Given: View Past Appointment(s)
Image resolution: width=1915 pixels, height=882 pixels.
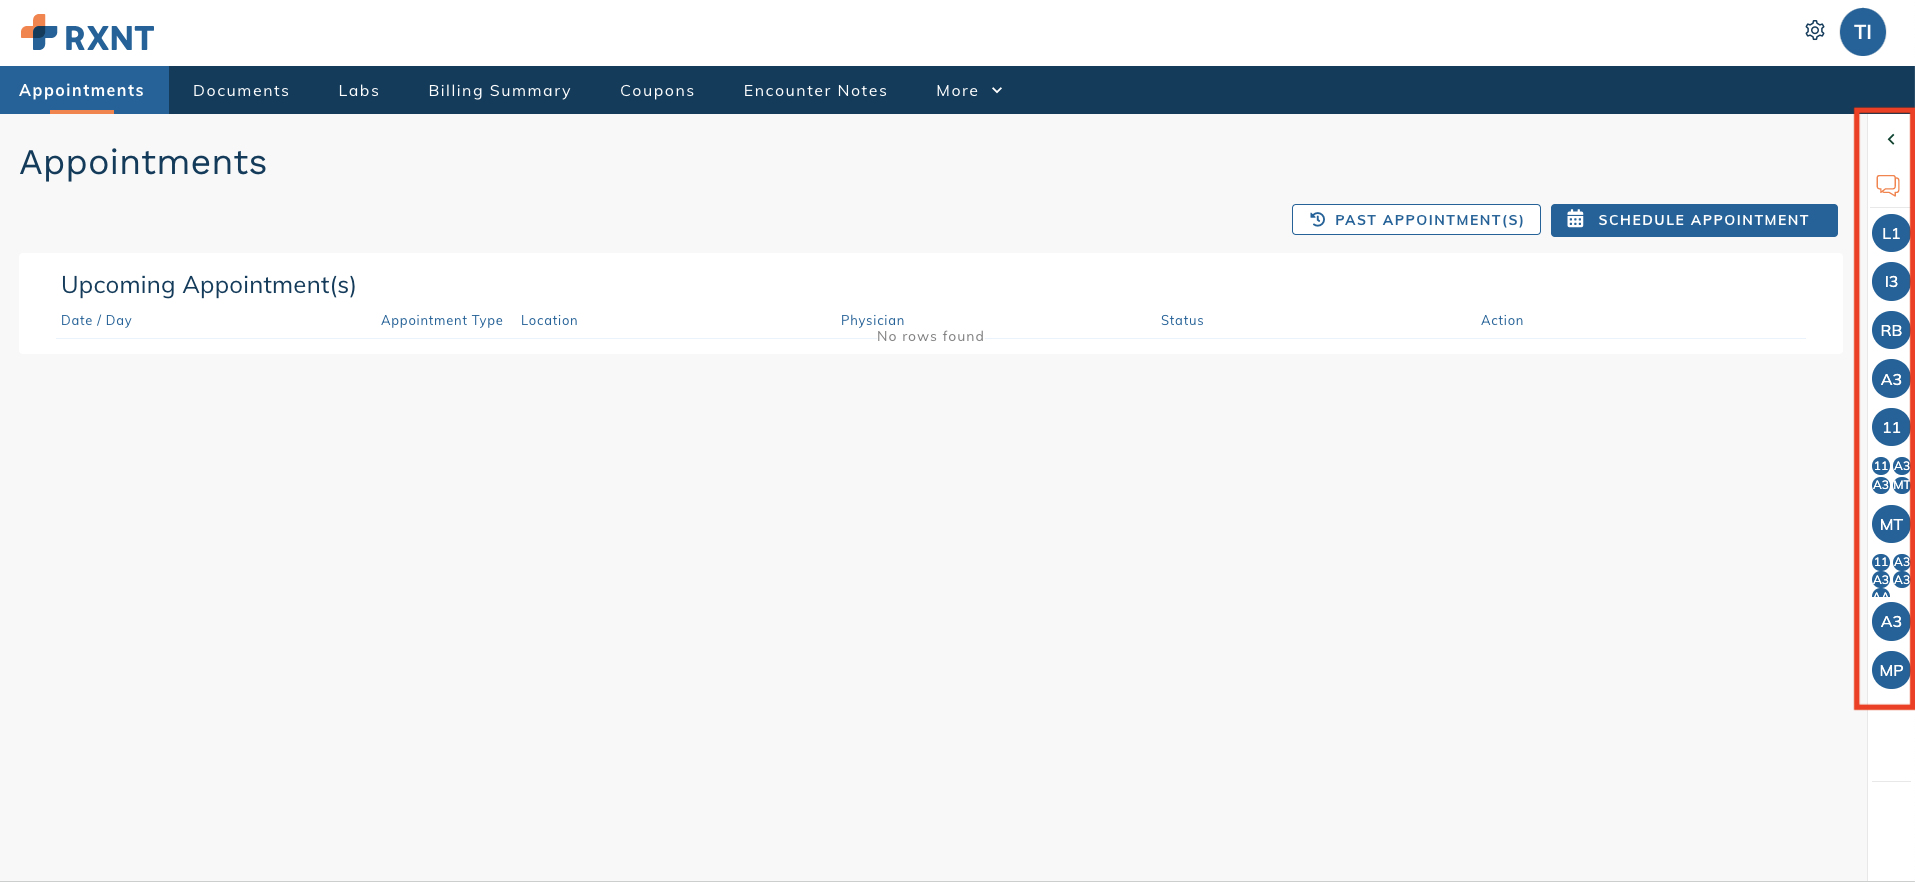Looking at the screenshot, I should 1416,220.
